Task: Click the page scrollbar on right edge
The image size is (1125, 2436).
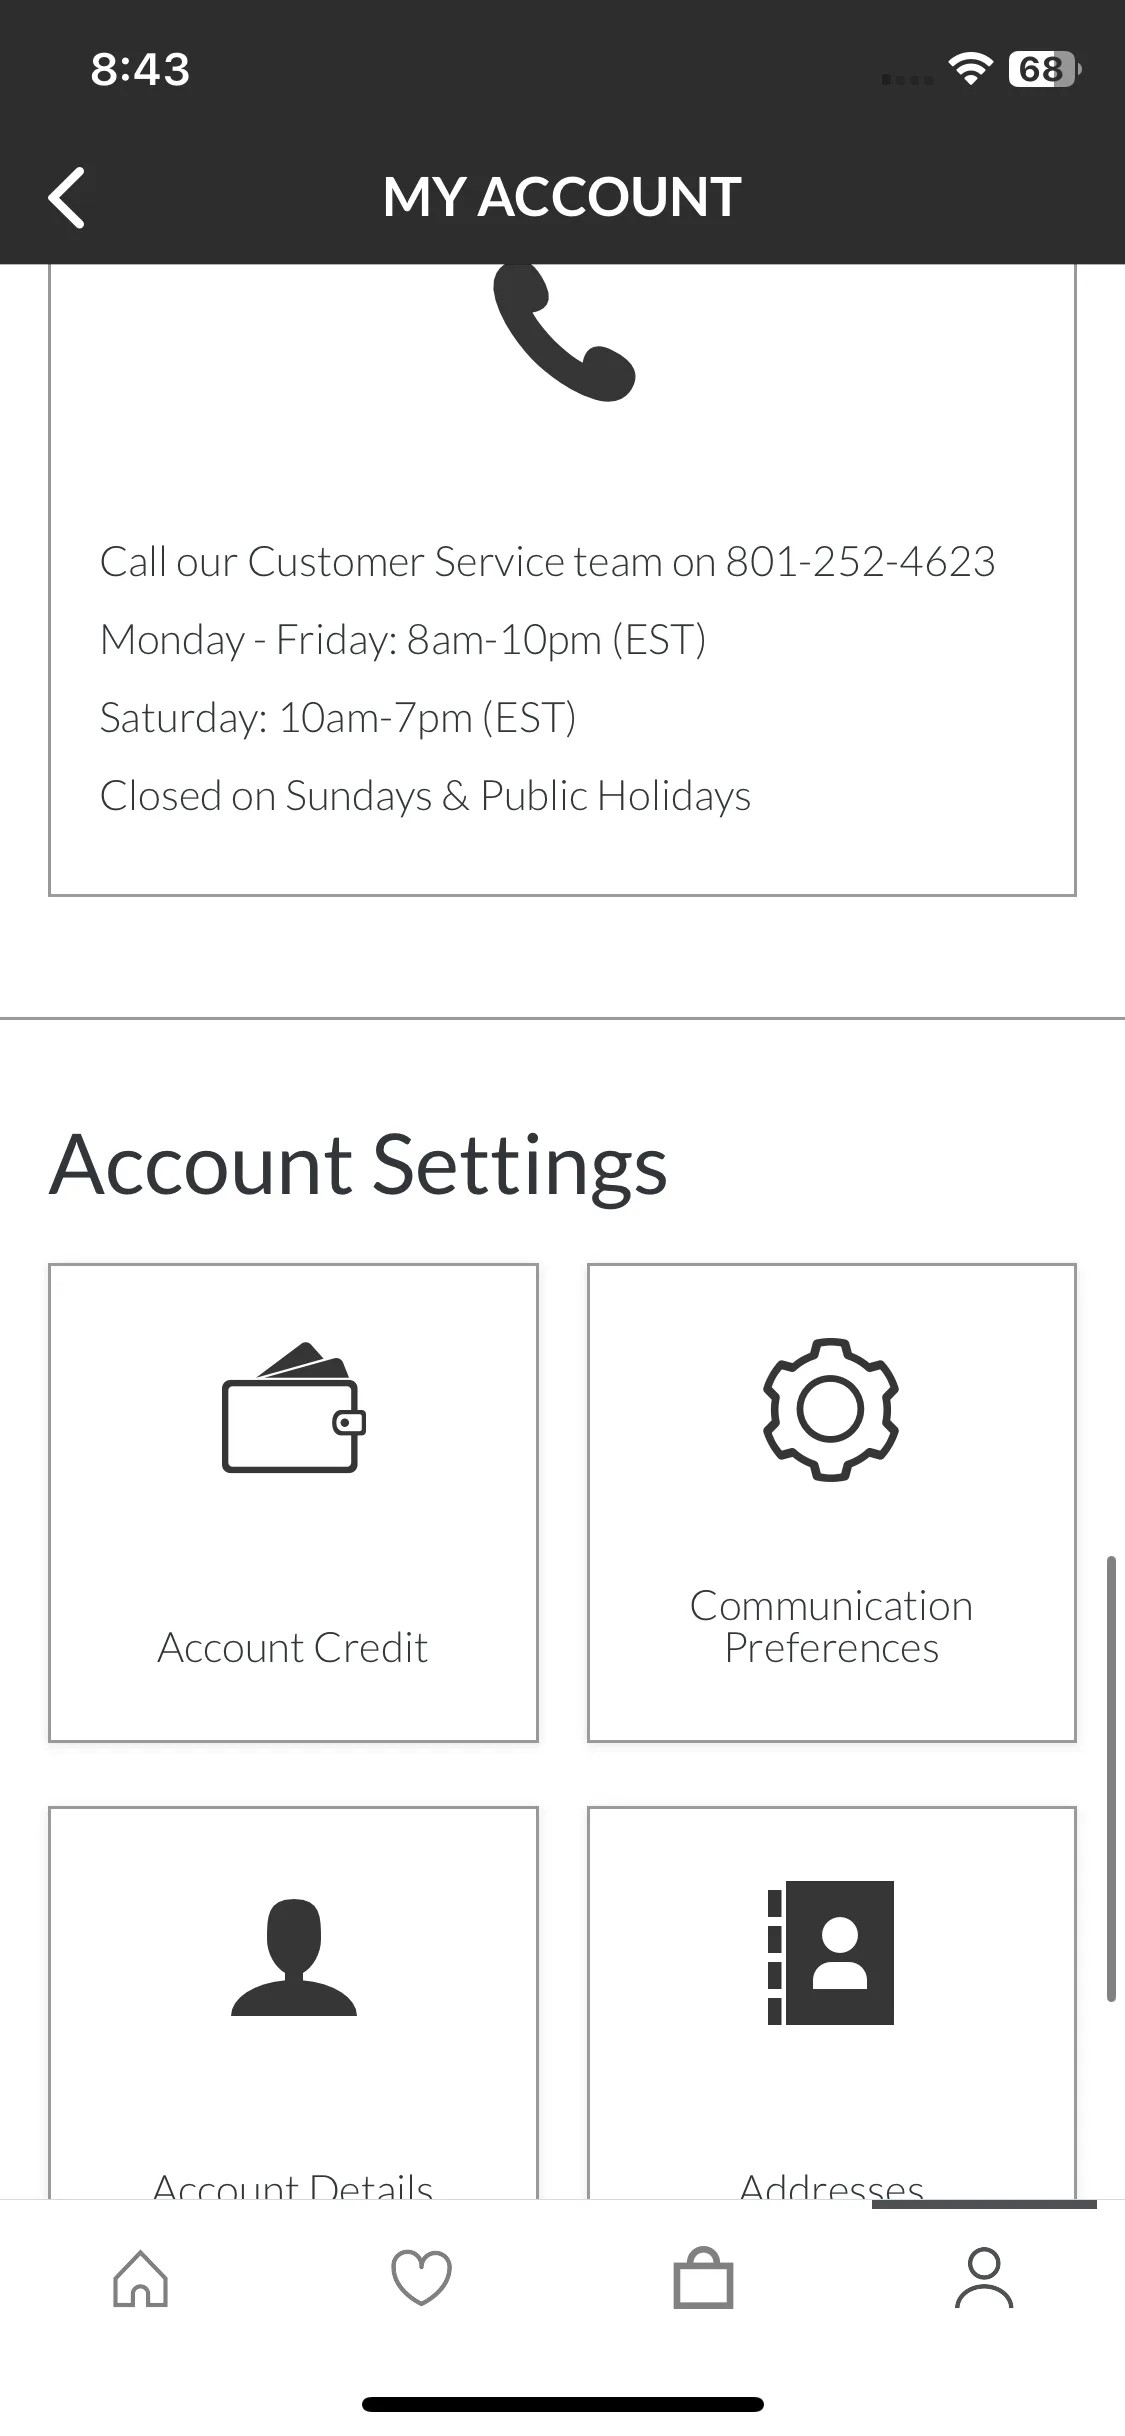Action: click(1111, 1779)
